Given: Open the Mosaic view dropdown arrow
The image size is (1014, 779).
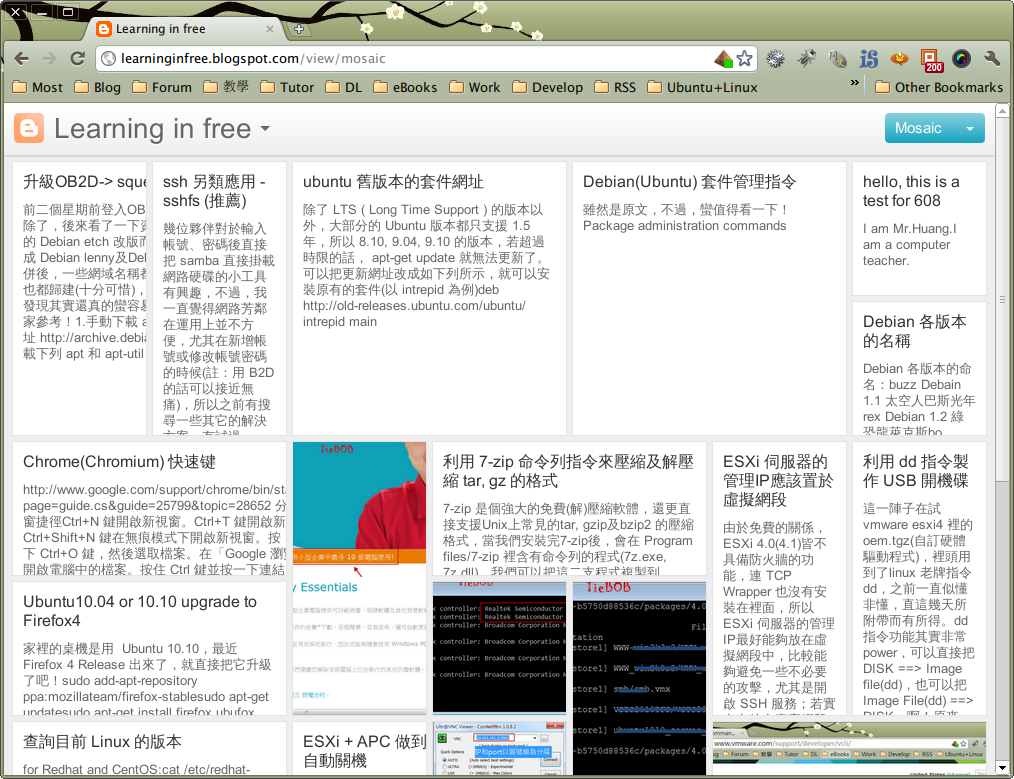Looking at the screenshot, I should pos(970,129).
